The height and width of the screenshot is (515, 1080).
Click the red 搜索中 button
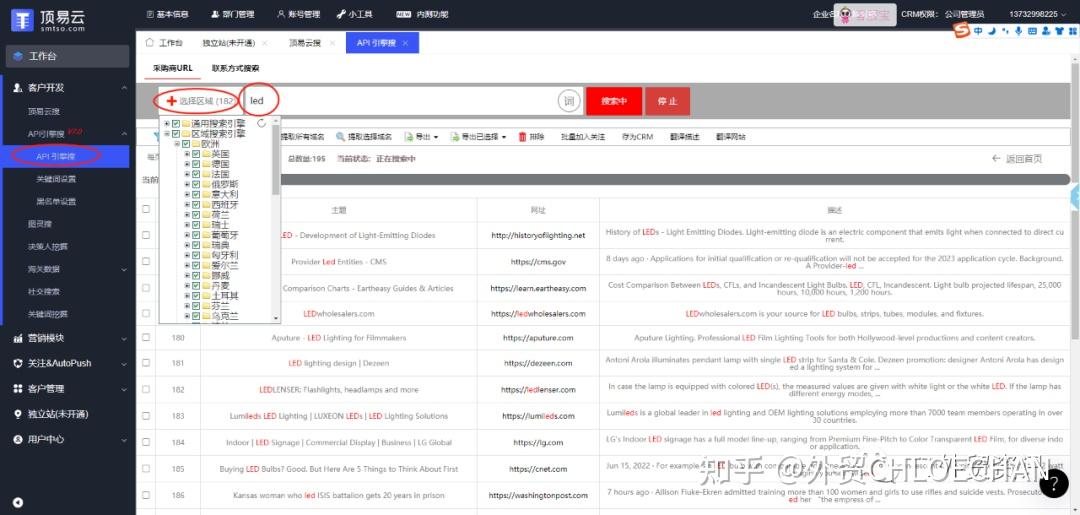(614, 101)
